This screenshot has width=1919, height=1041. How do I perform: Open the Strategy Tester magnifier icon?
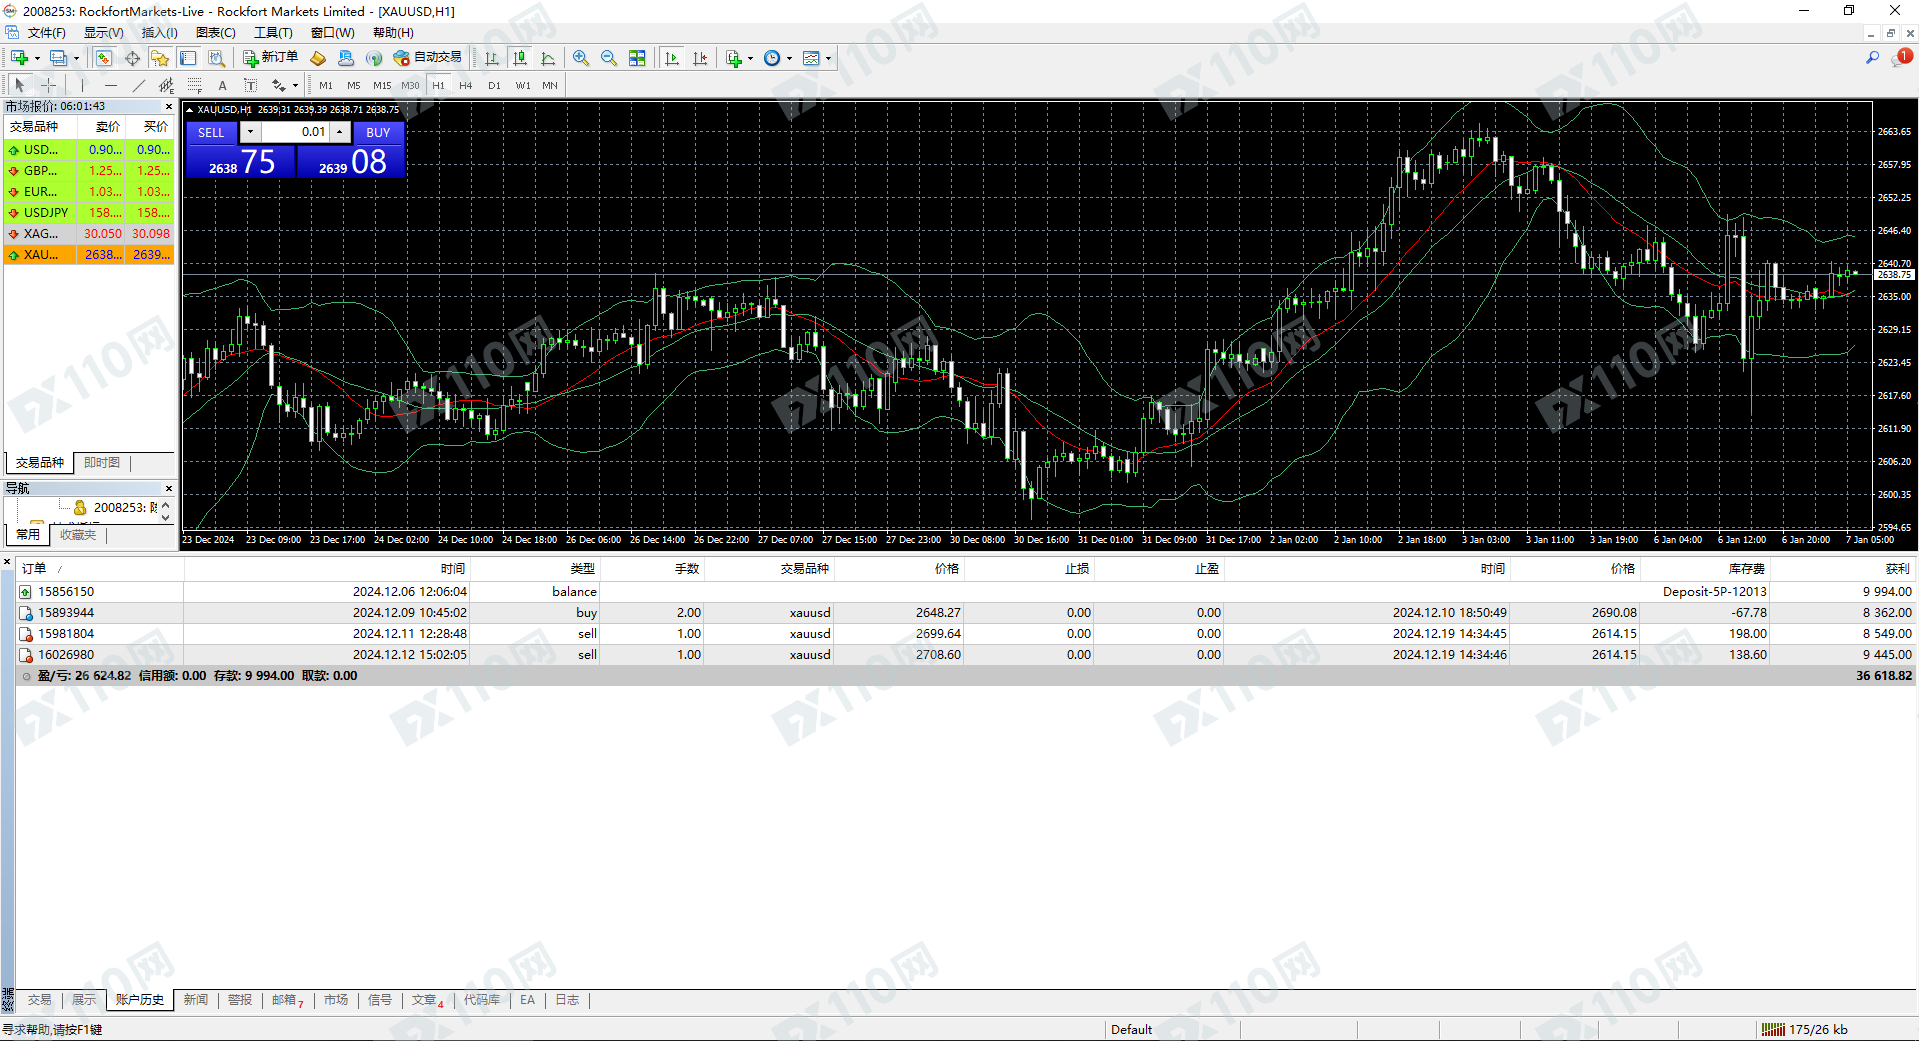(x=216, y=58)
